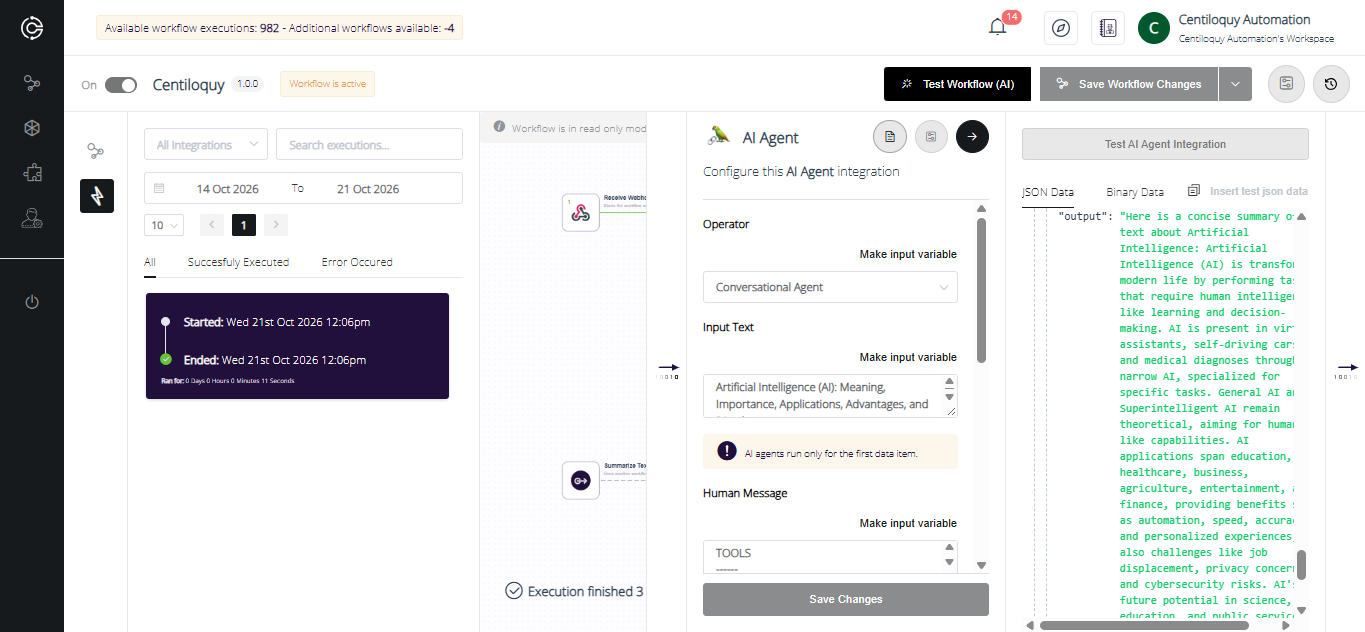Go to the next executions page

tap(277, 225)
